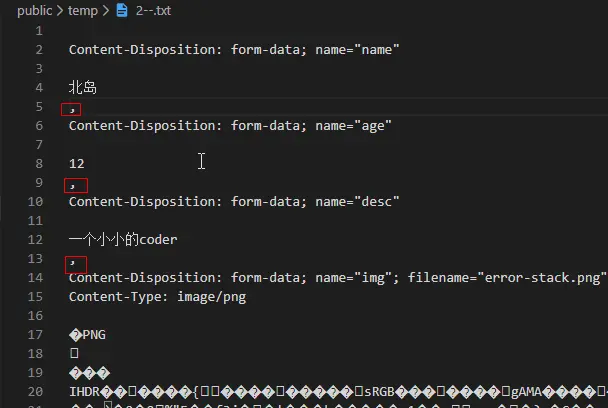Click the replacement characters on line 19
Viewport: 608px width, 408px height.
coord(90,373)
